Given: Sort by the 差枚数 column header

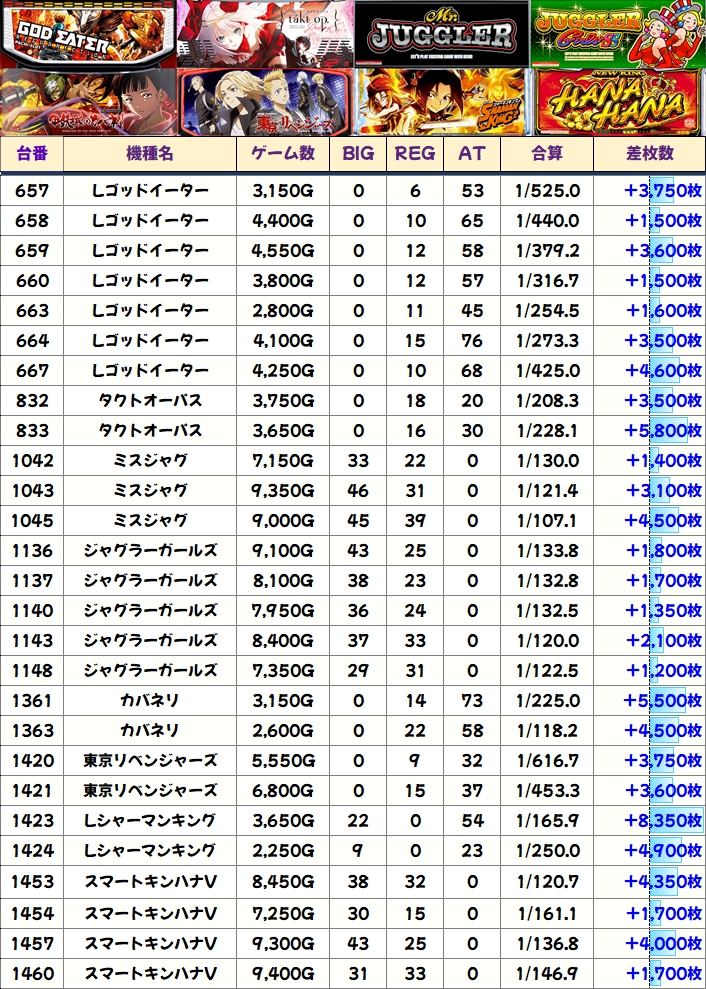Looking at the screenshot, I should 650,155.
